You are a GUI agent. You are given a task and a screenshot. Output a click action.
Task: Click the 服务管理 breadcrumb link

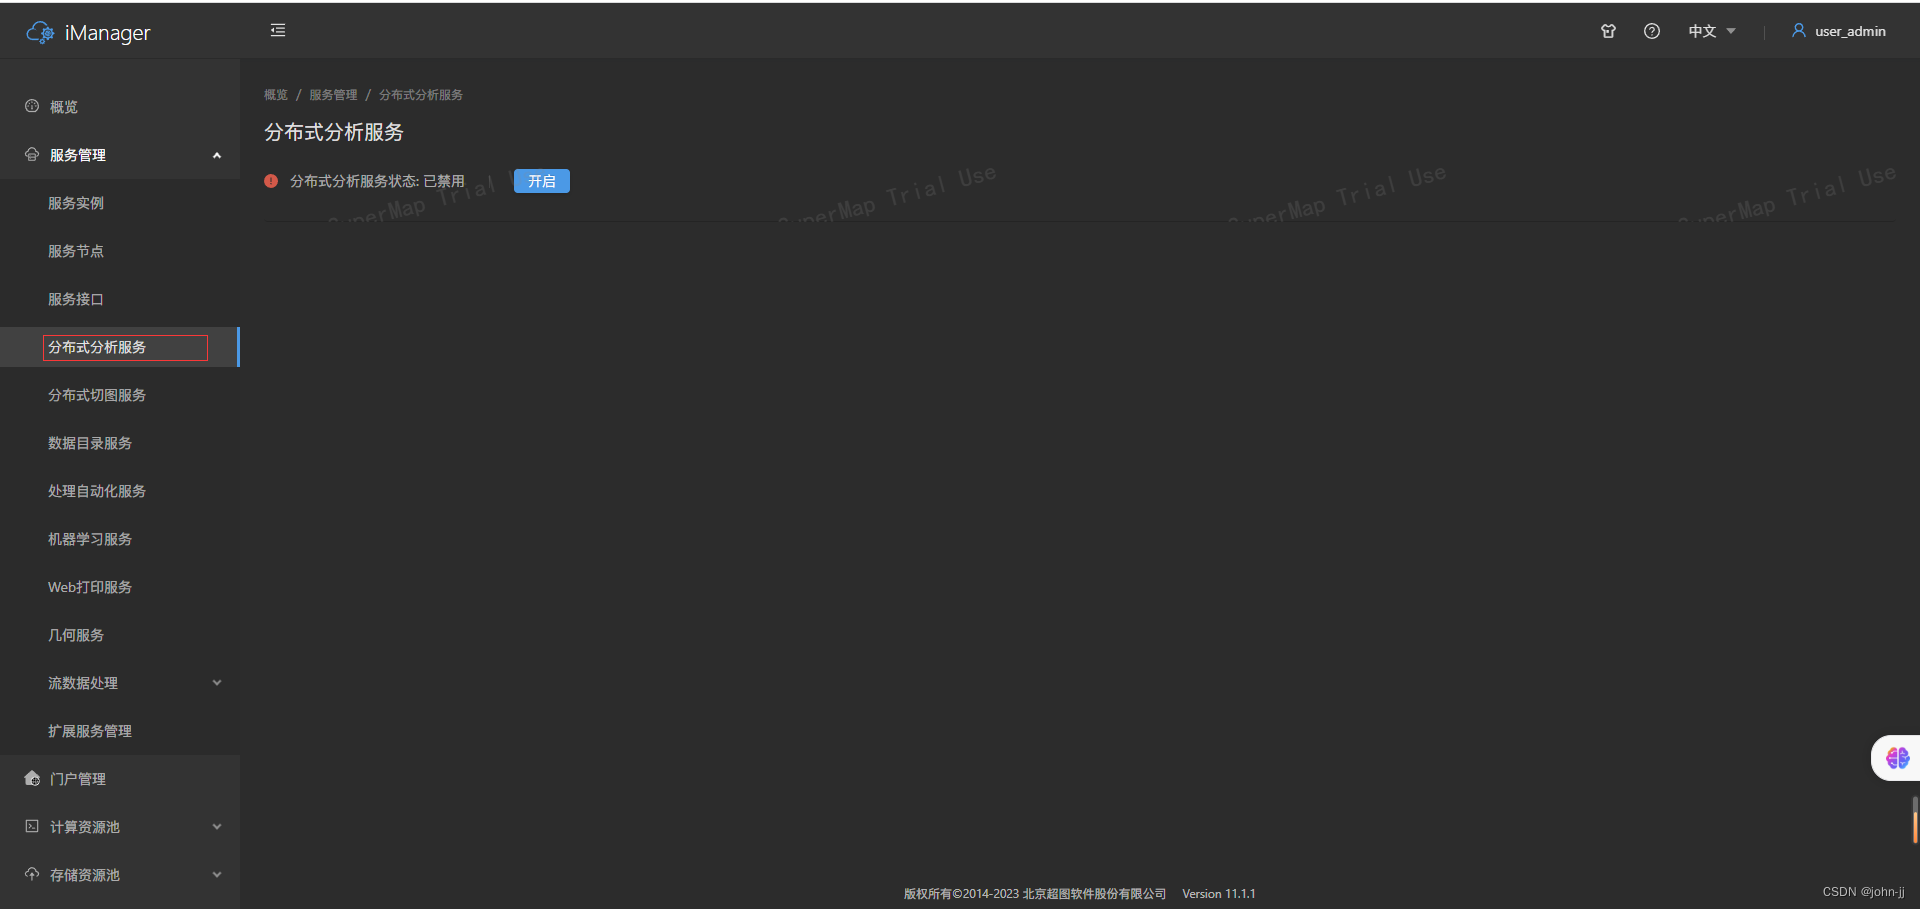[333, 95]
